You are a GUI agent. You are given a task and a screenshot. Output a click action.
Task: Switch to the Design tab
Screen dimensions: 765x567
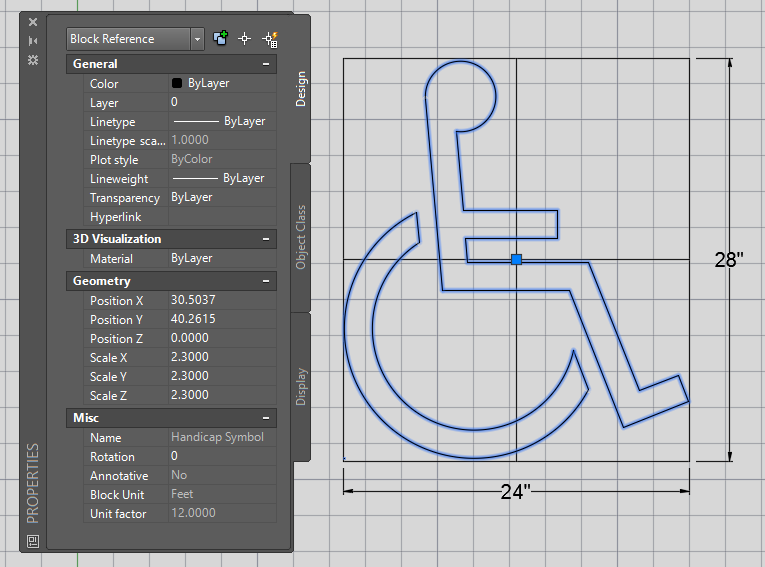(301, 89)
